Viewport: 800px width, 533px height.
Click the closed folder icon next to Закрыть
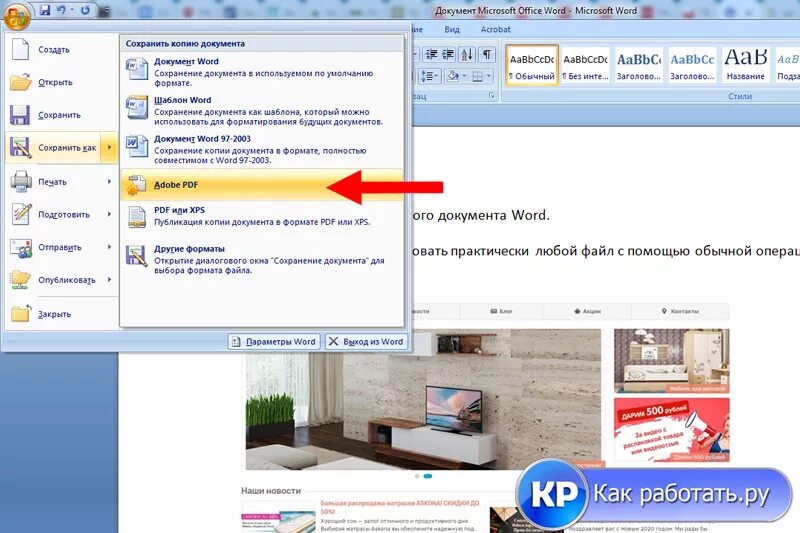coord(21,313)
